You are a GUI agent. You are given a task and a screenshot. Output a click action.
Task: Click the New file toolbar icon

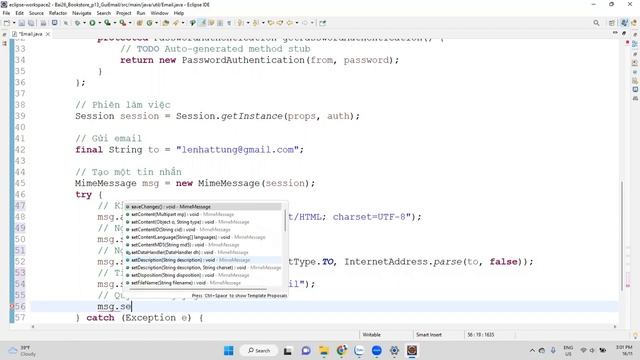(x=7, y=23)
